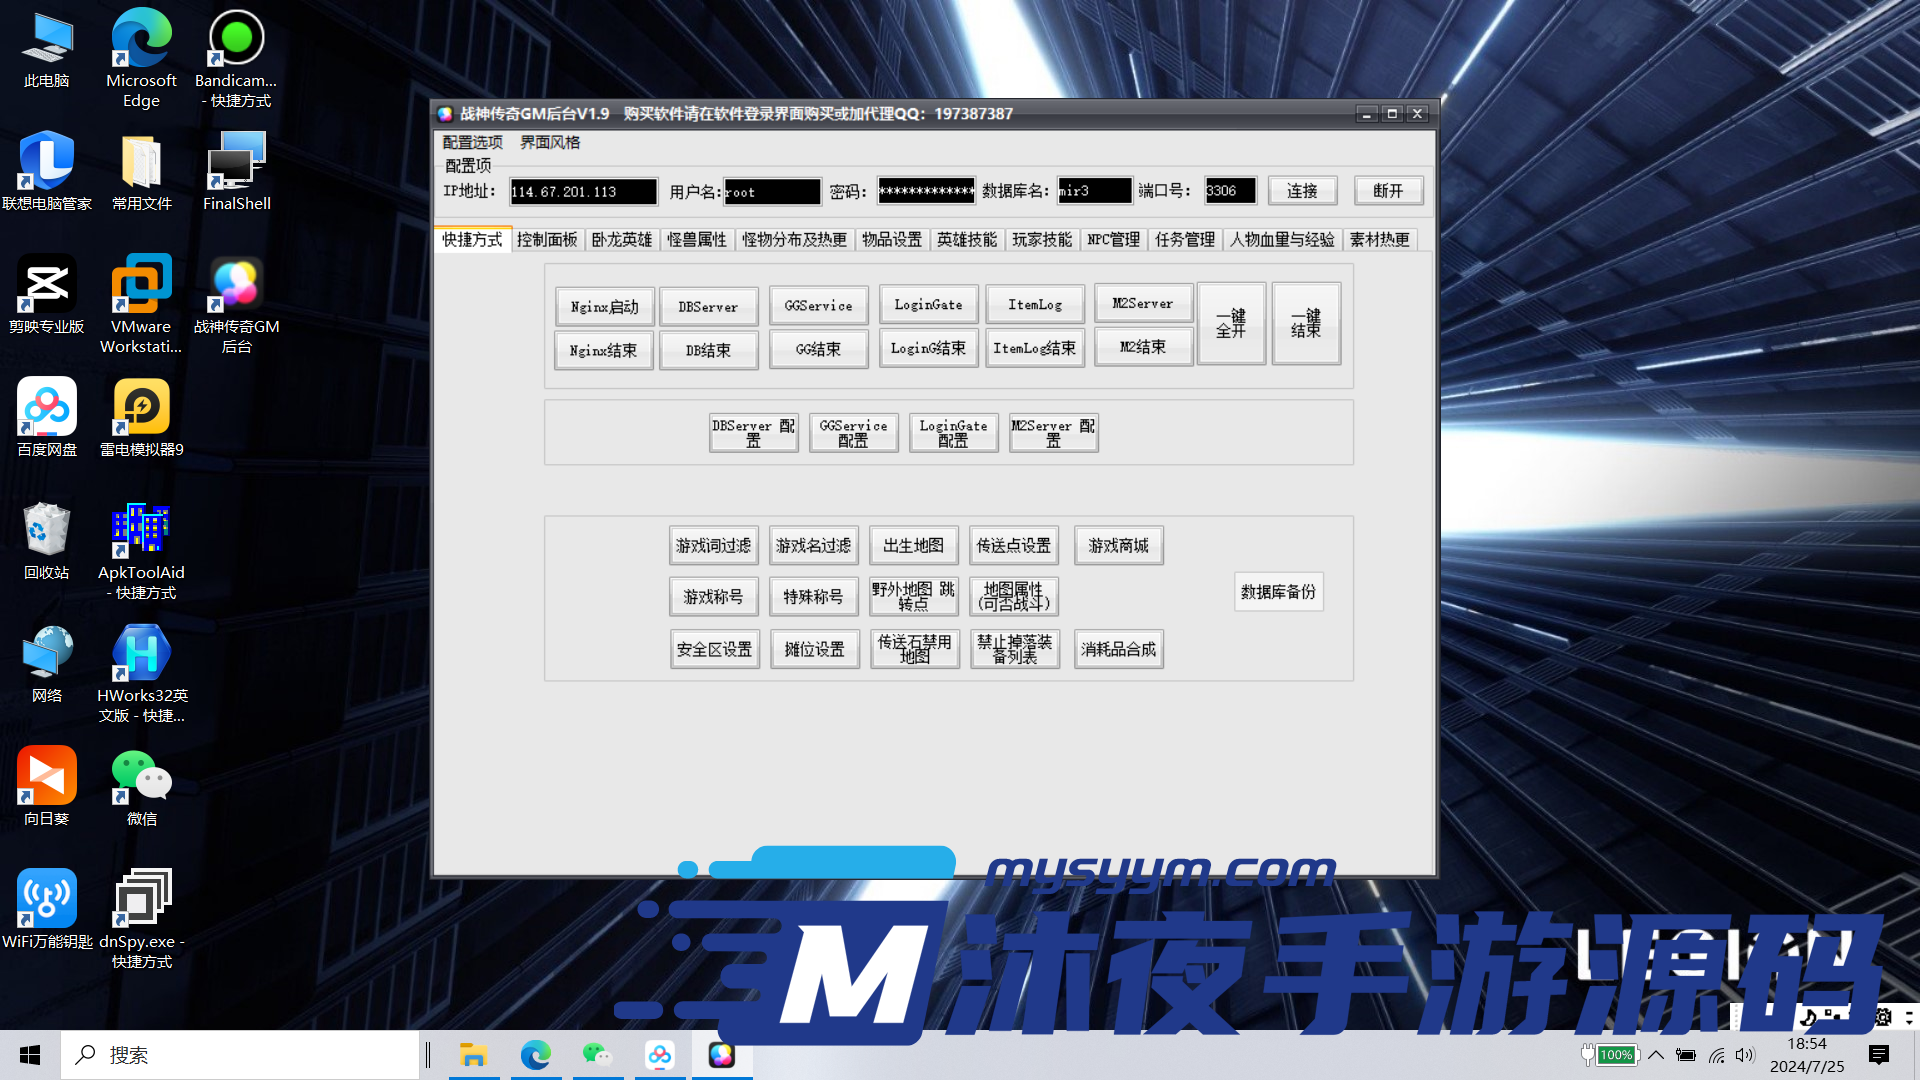Screen dimensions: 1920x1080
Task: Open the 回收站 (Recycle Bin)
Action: [46, 530]
